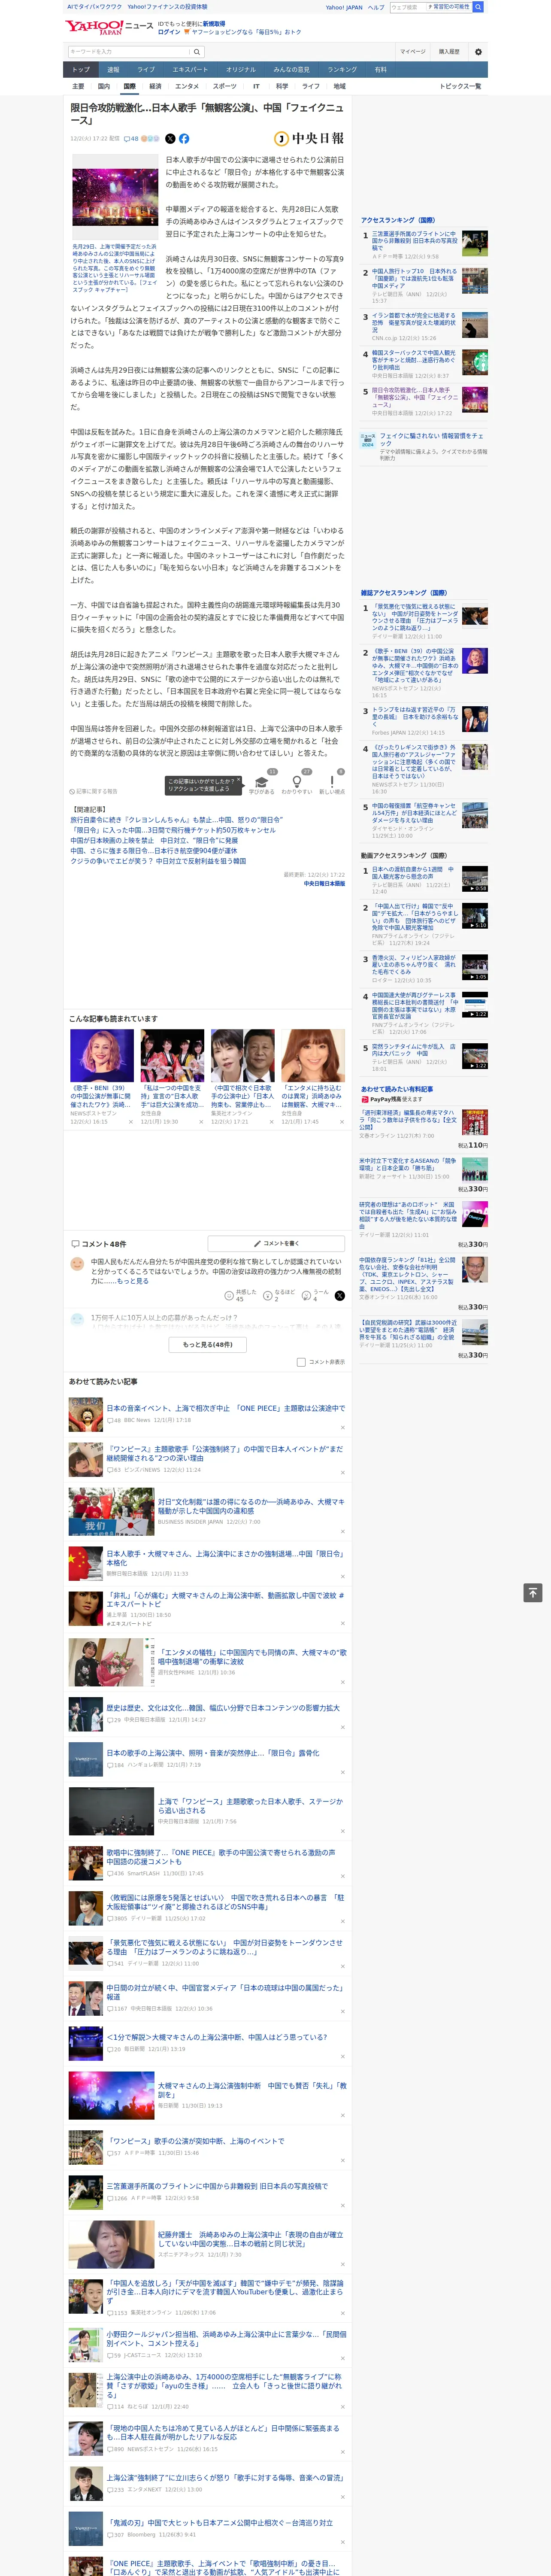Open 購入履歴 link

(449, 52)
